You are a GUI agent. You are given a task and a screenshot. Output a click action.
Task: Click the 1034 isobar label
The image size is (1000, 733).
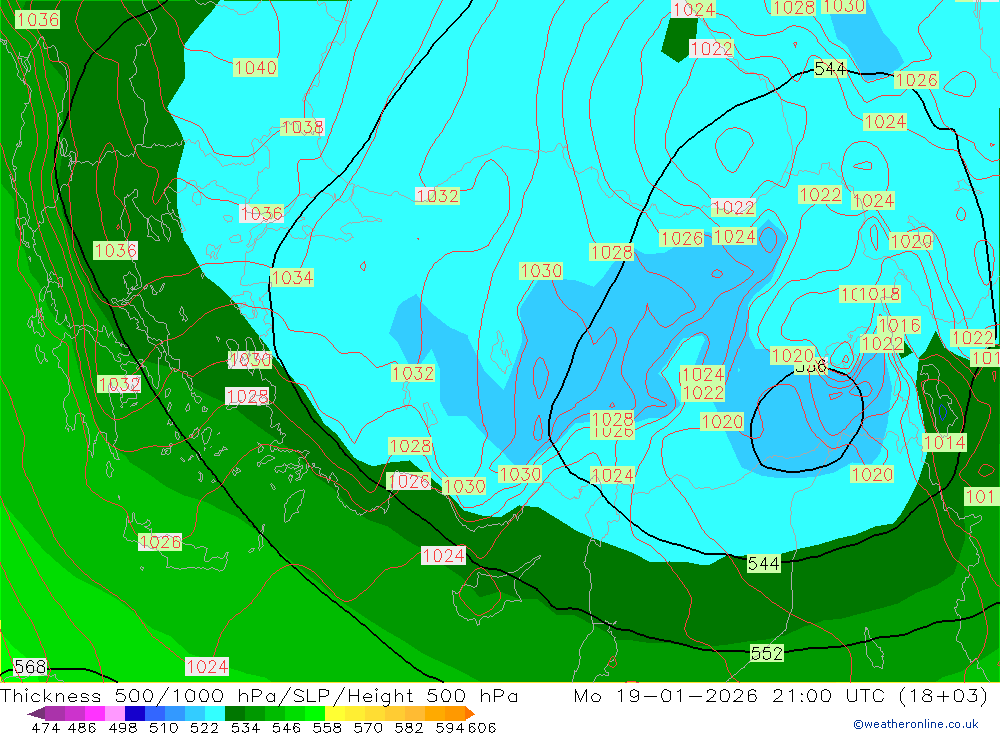pos(292,278)
